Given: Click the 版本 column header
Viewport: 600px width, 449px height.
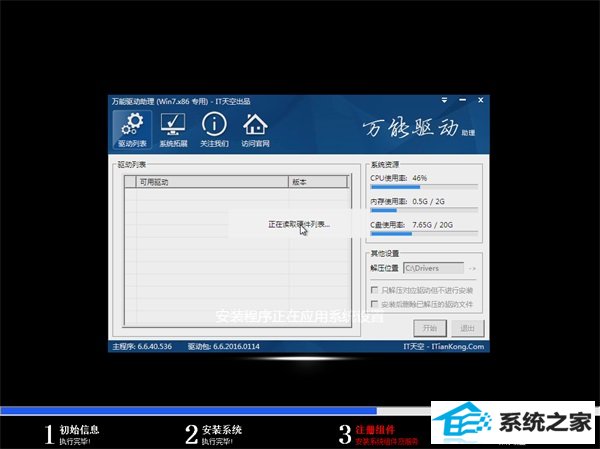Looking at the screenshot, I should 300,183.
